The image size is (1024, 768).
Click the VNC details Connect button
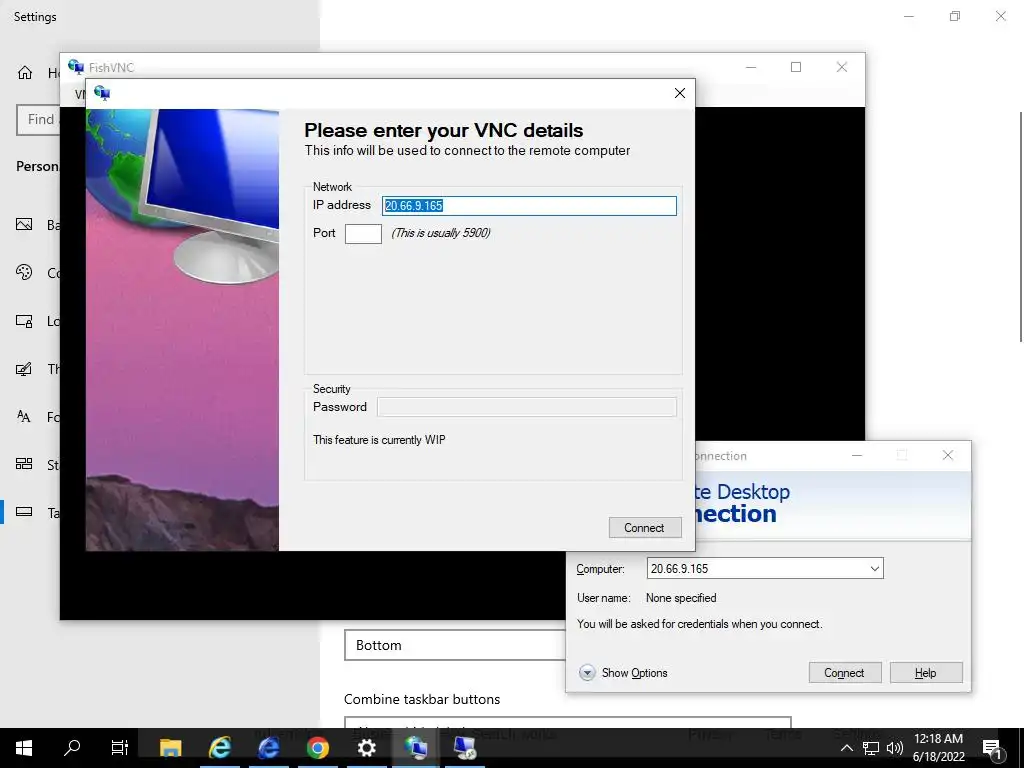point(645,528)
